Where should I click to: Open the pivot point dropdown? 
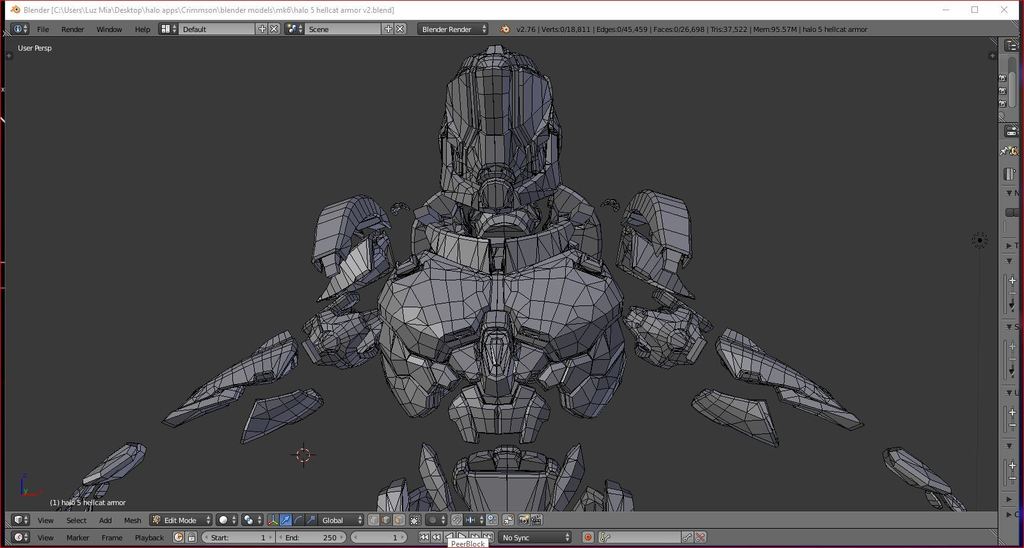(x=252, y=520)
